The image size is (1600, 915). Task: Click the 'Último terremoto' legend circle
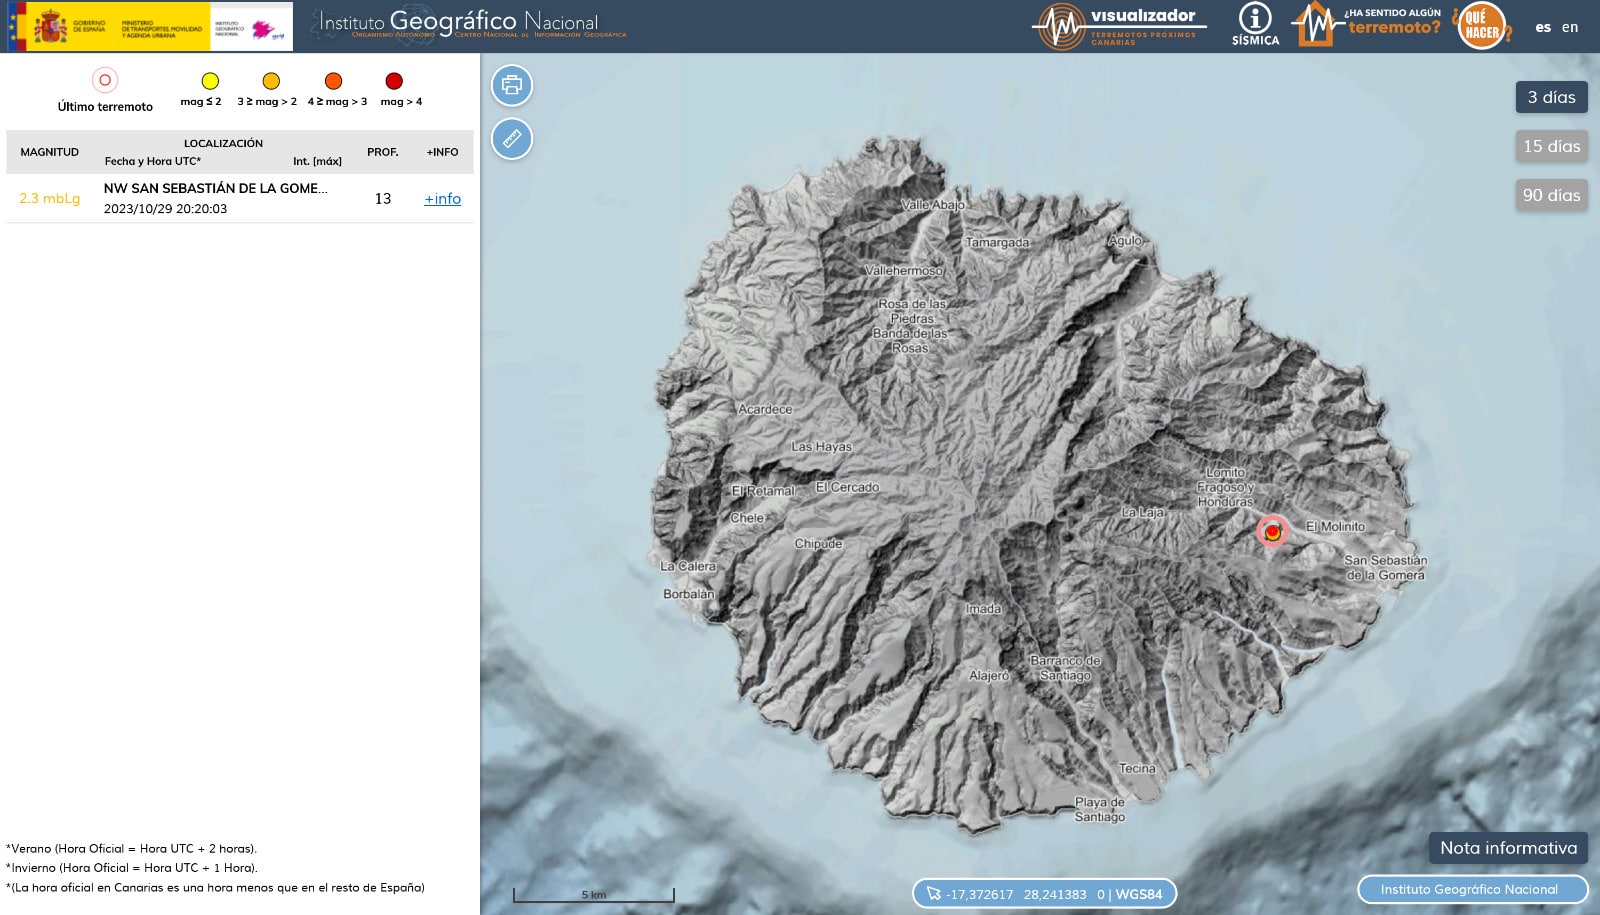click(105, 80)
